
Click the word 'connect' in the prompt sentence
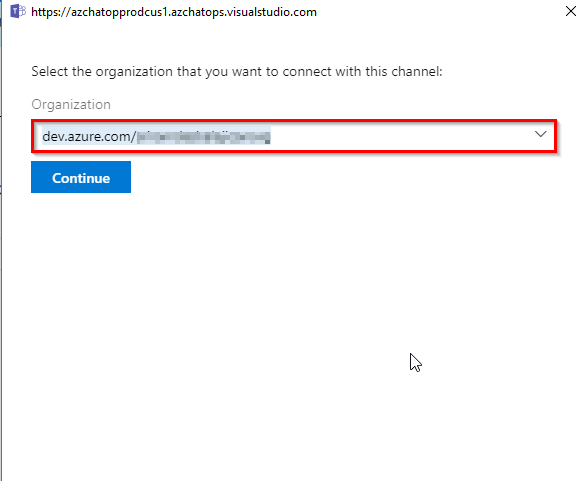tap(307, 71)
